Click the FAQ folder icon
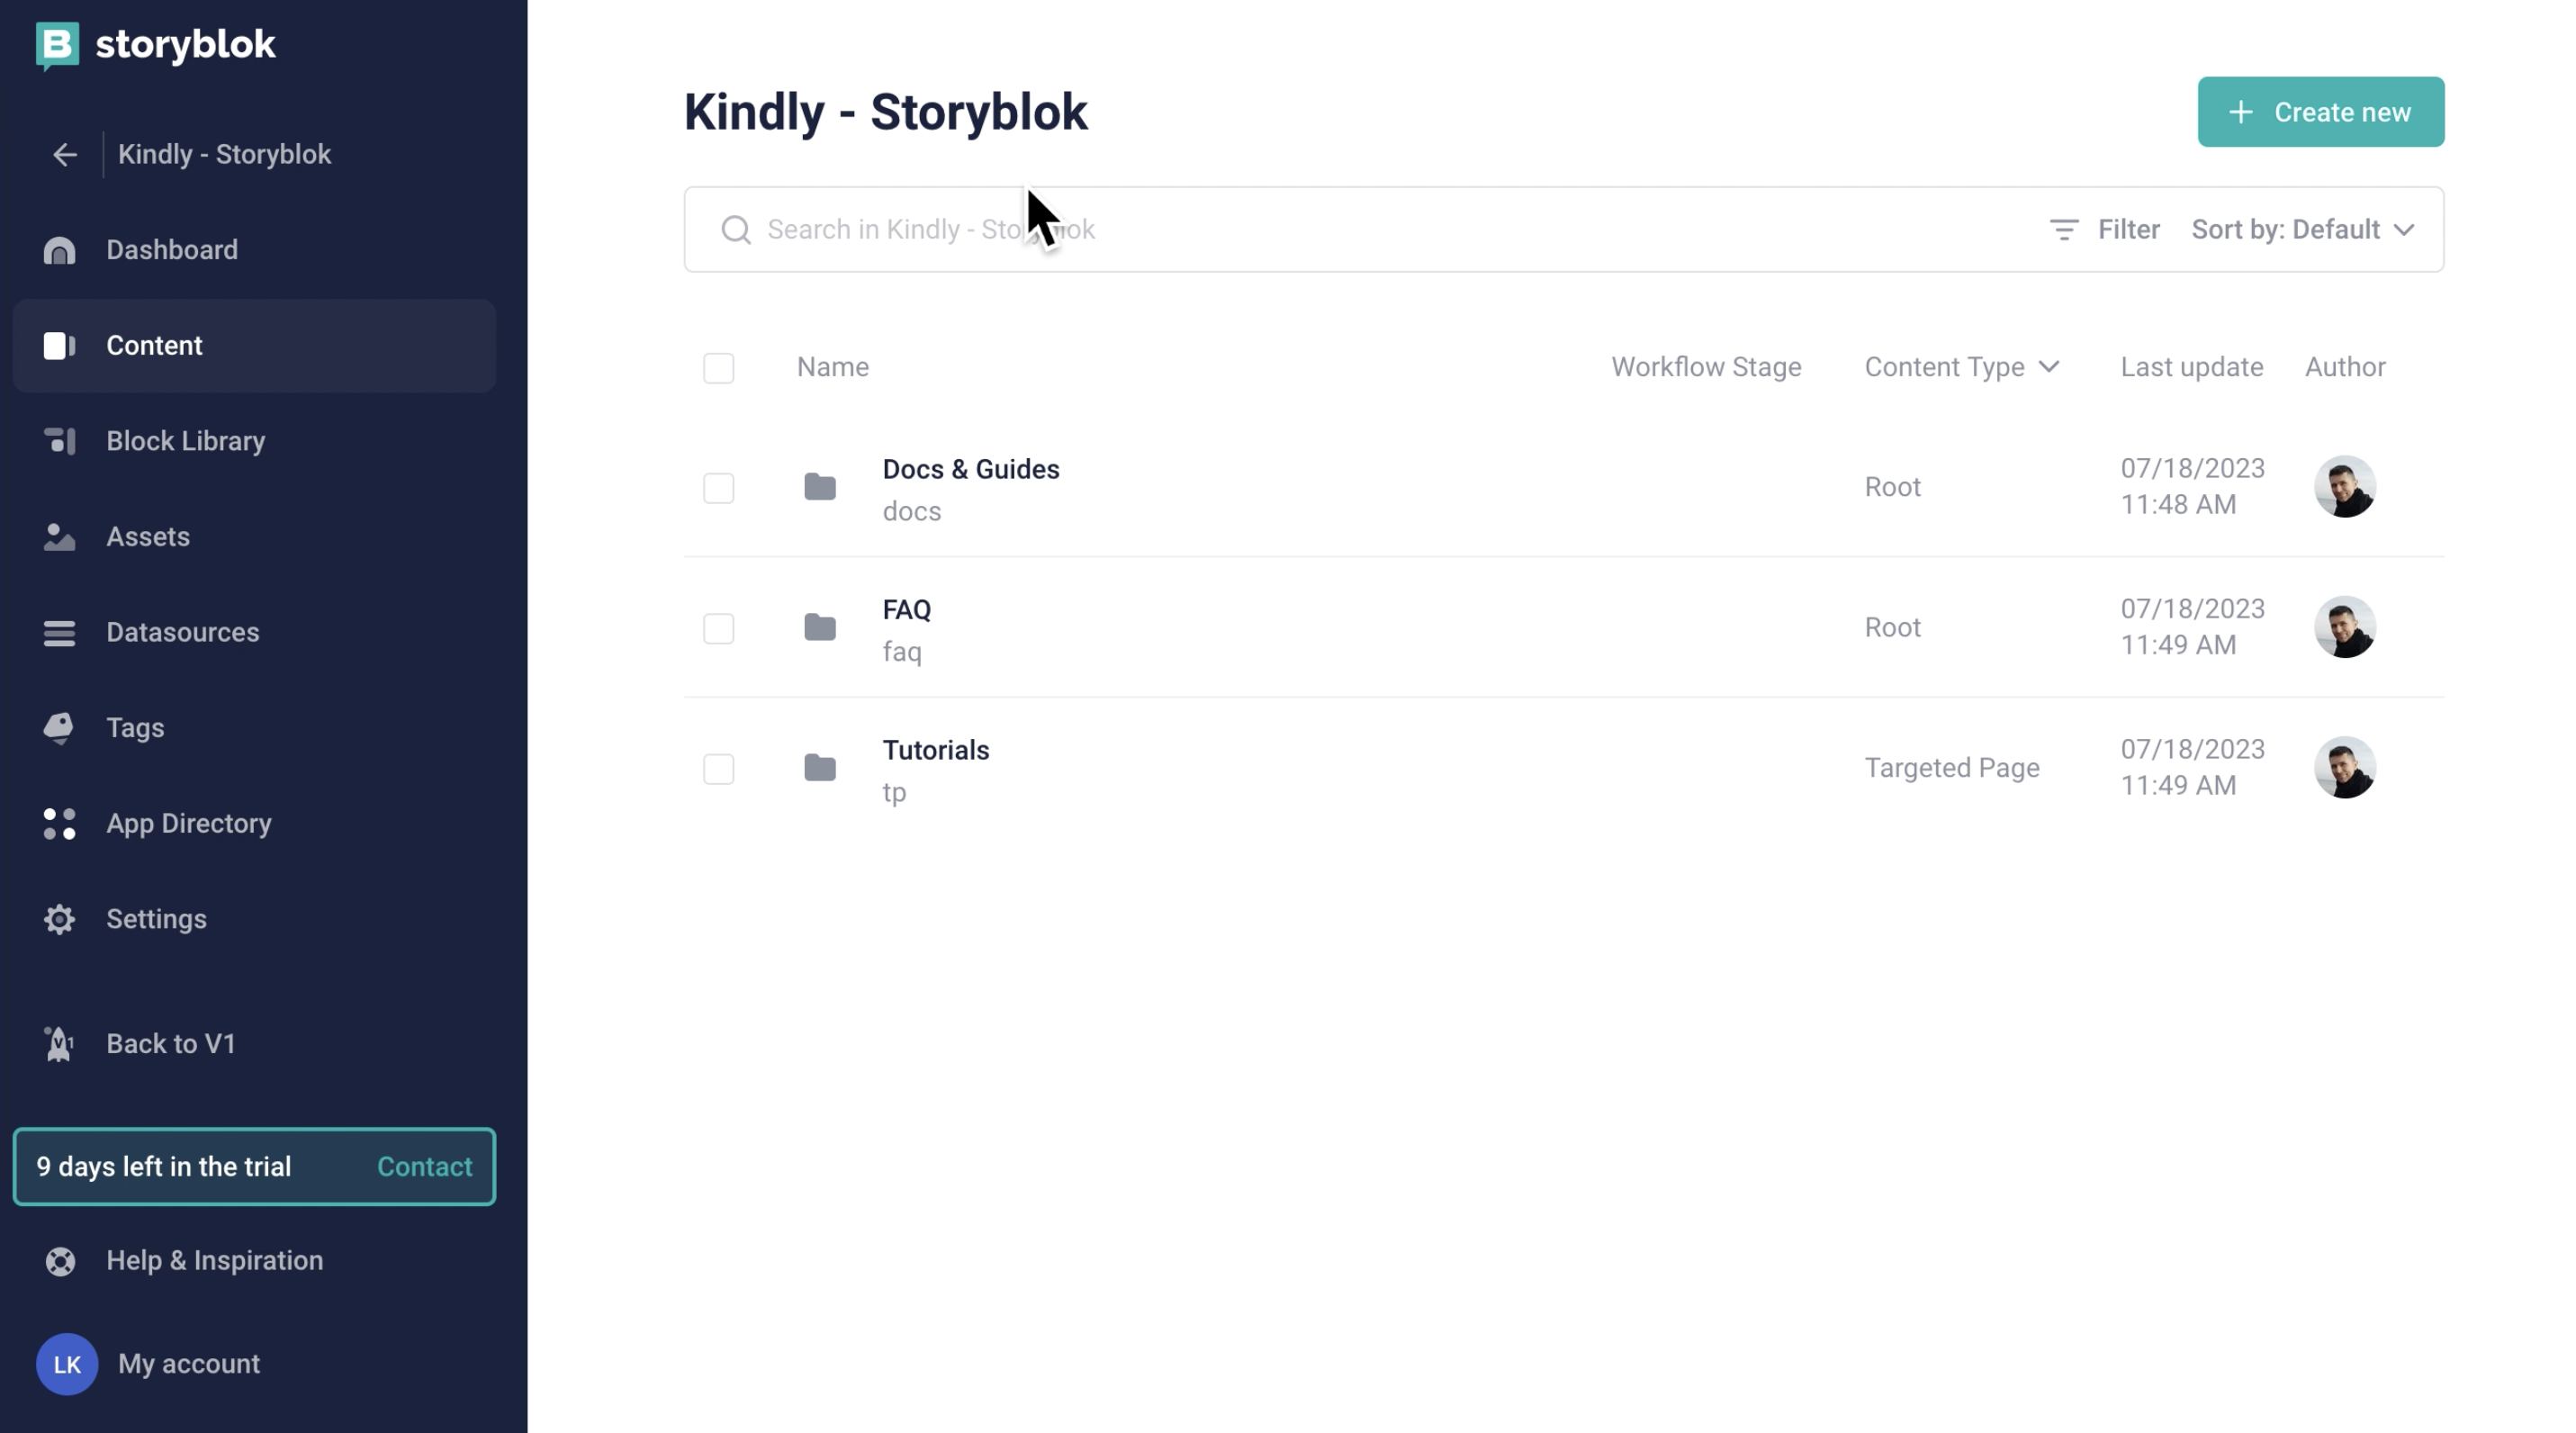2576x1433 pixels. [820, 627]
